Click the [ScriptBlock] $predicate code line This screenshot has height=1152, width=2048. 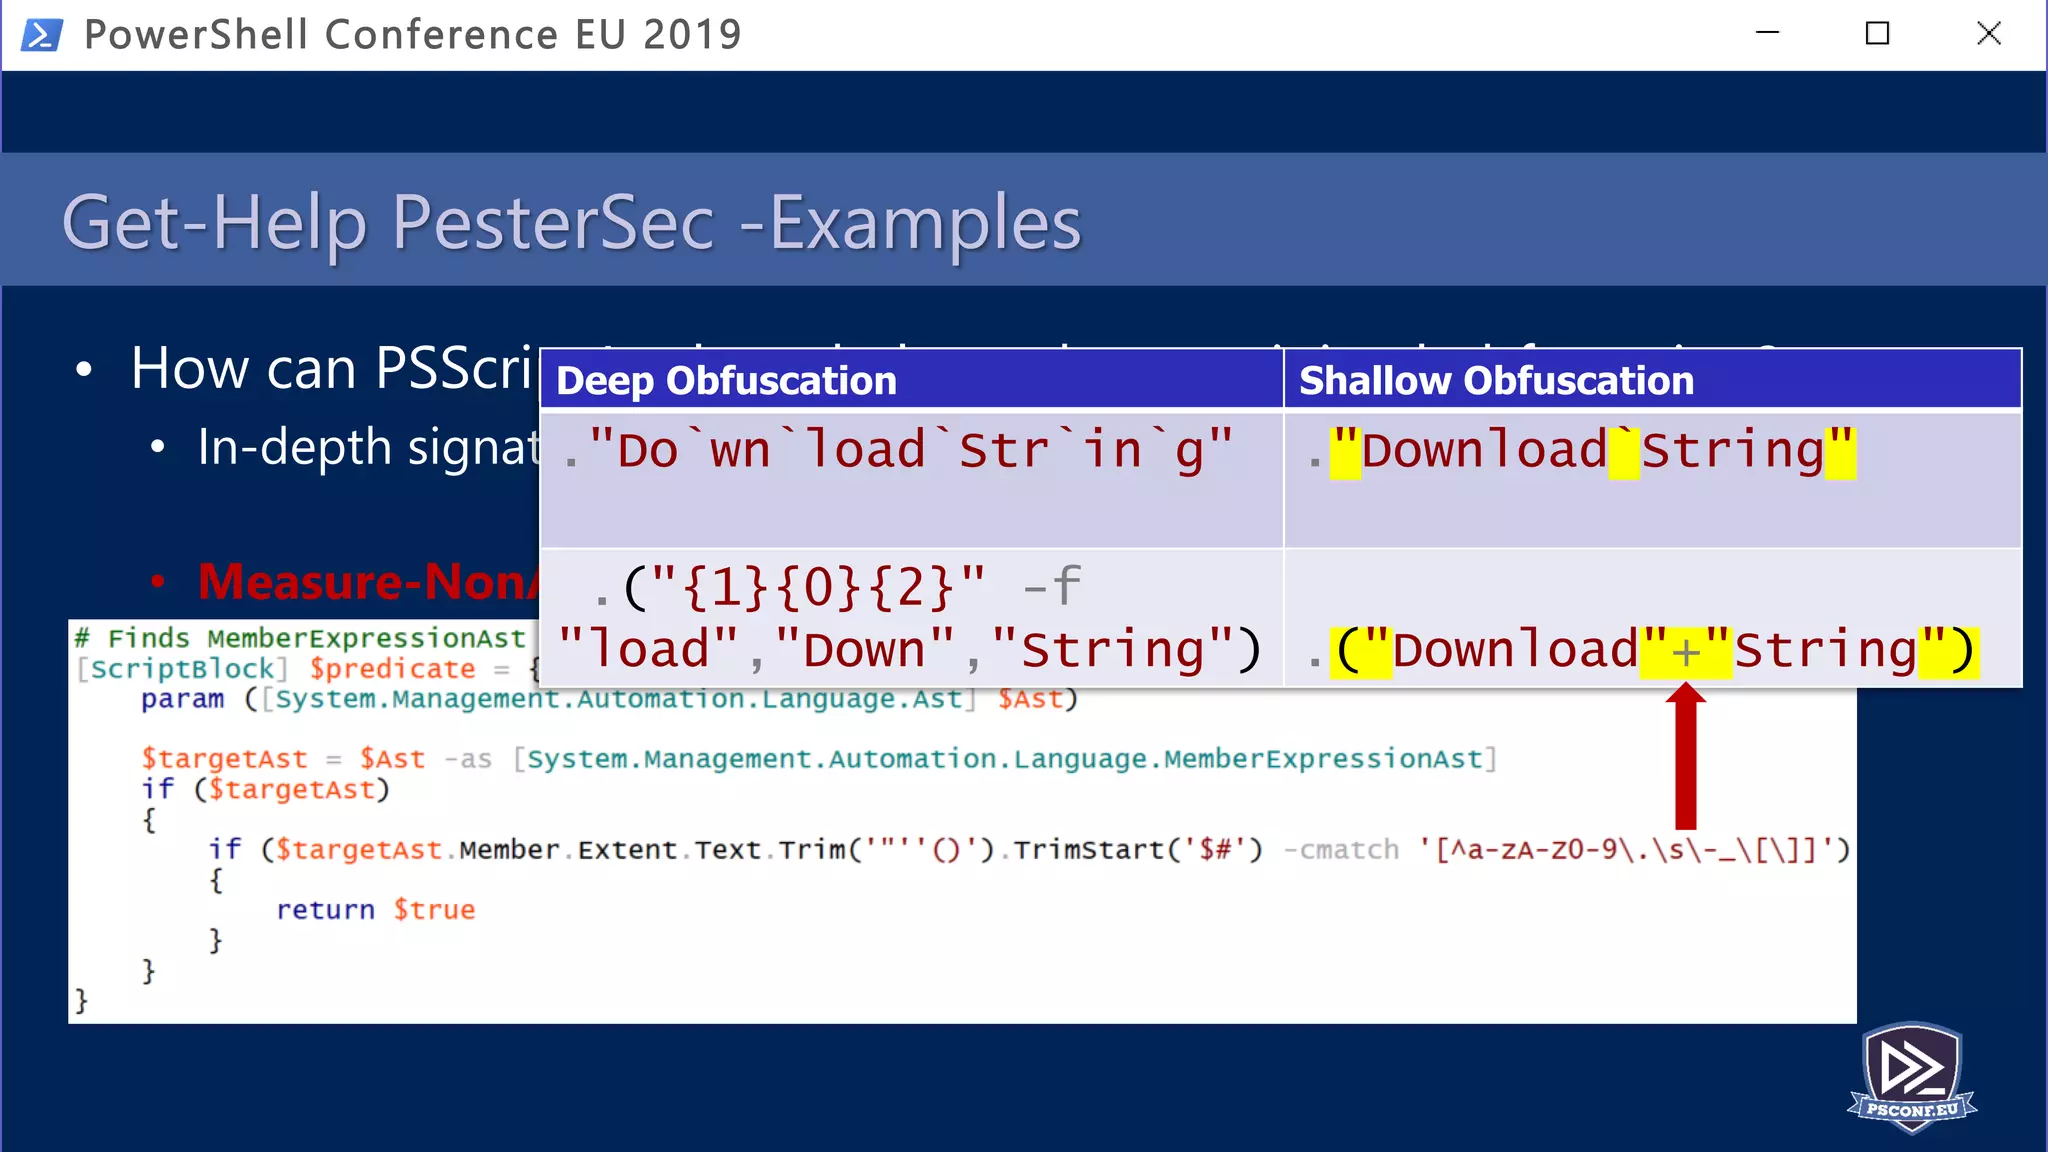click(x=307, y=669)
